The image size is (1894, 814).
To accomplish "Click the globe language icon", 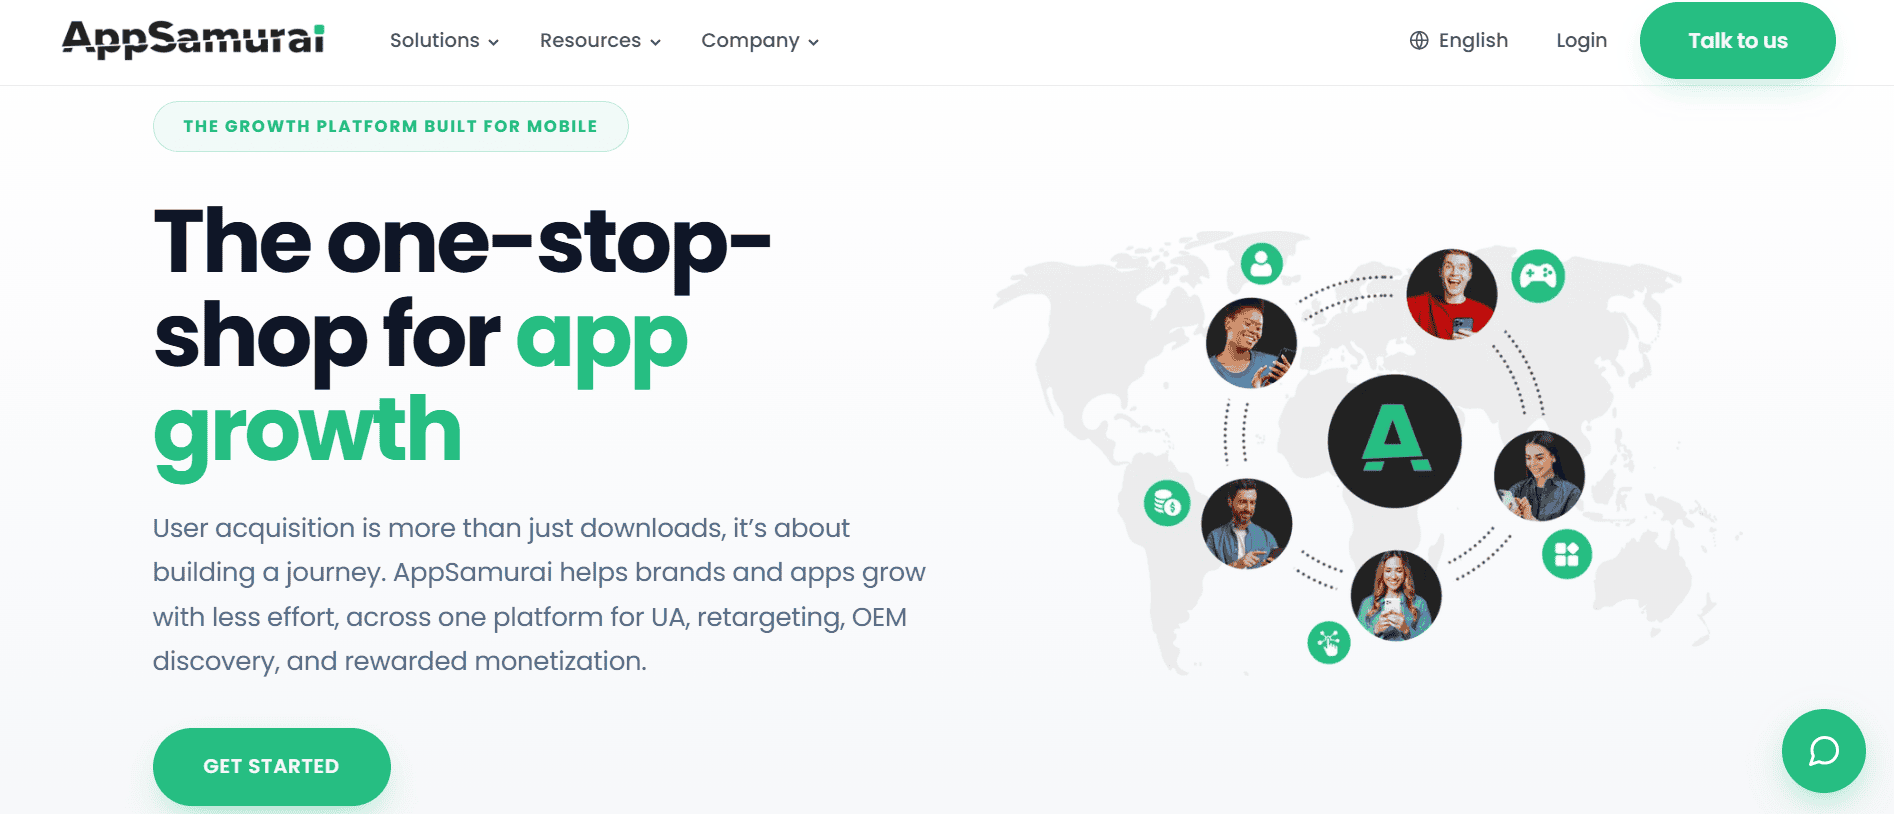I will 1419,41.
